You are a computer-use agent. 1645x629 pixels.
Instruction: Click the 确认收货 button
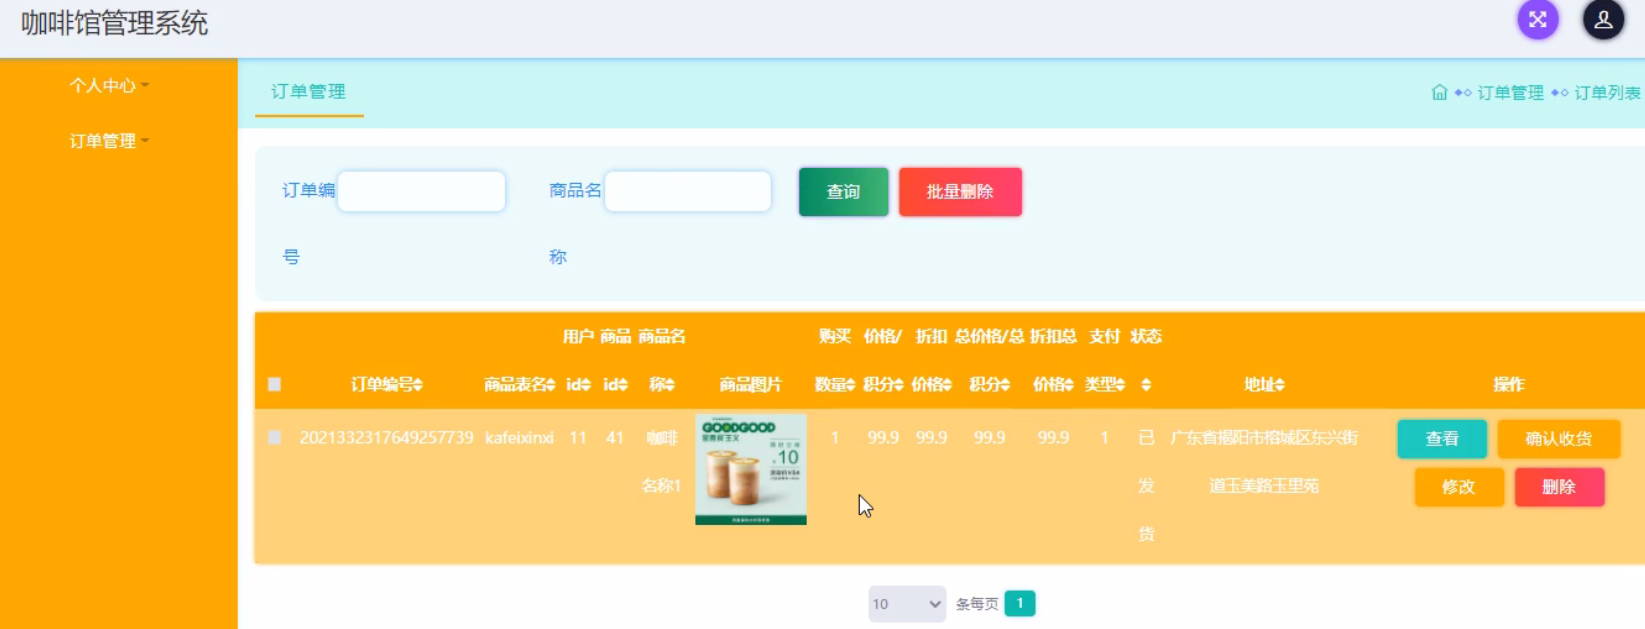[1558, 439]
